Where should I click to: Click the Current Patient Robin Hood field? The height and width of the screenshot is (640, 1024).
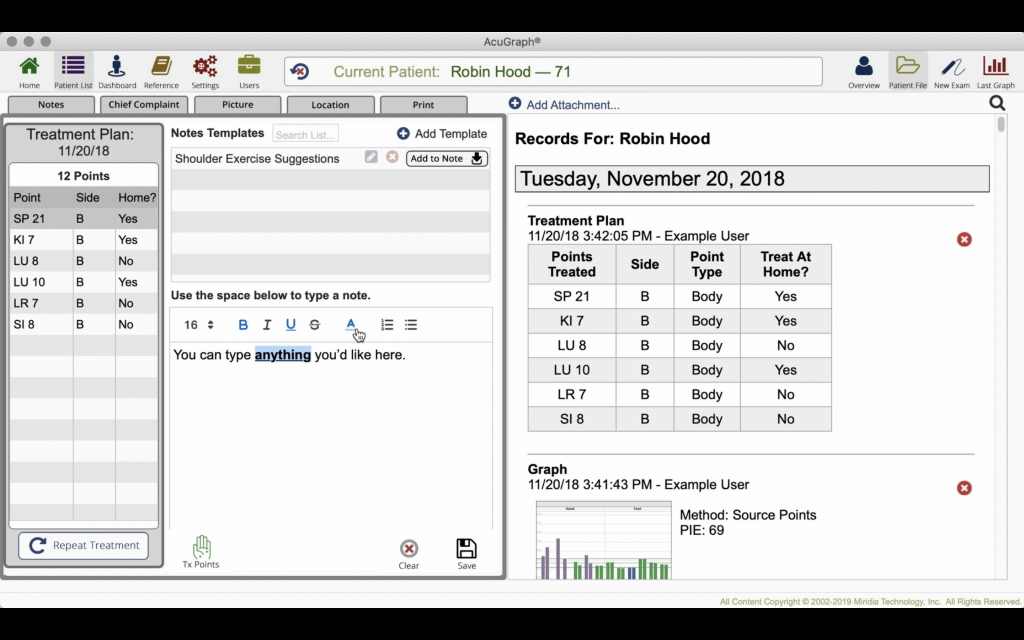click(553, 71)
